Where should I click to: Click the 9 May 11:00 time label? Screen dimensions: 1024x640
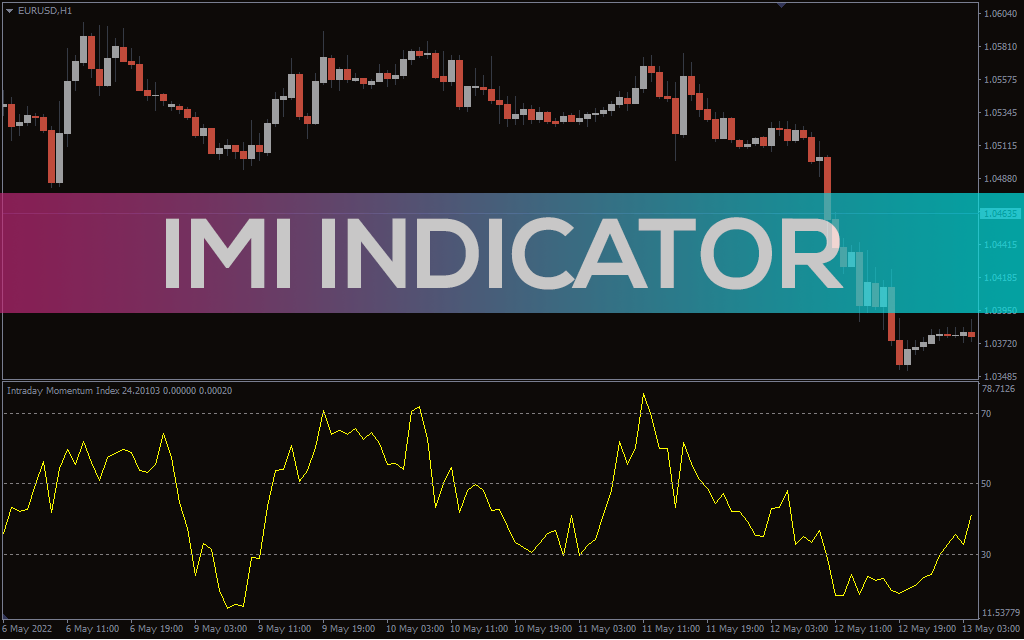pos(285,629)
